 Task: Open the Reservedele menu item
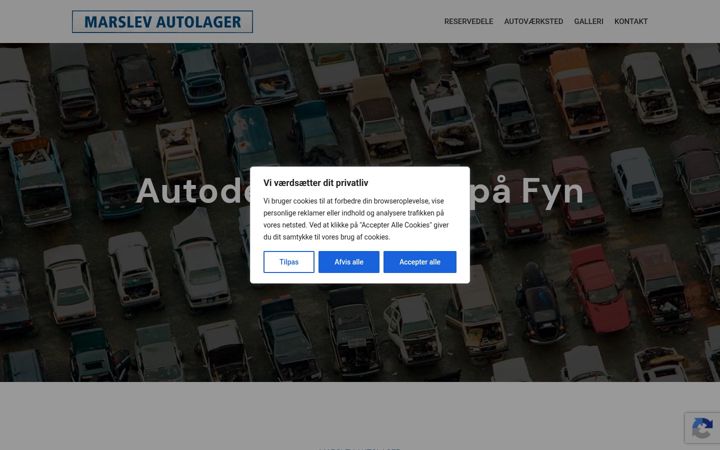click(x=468, y=21)
